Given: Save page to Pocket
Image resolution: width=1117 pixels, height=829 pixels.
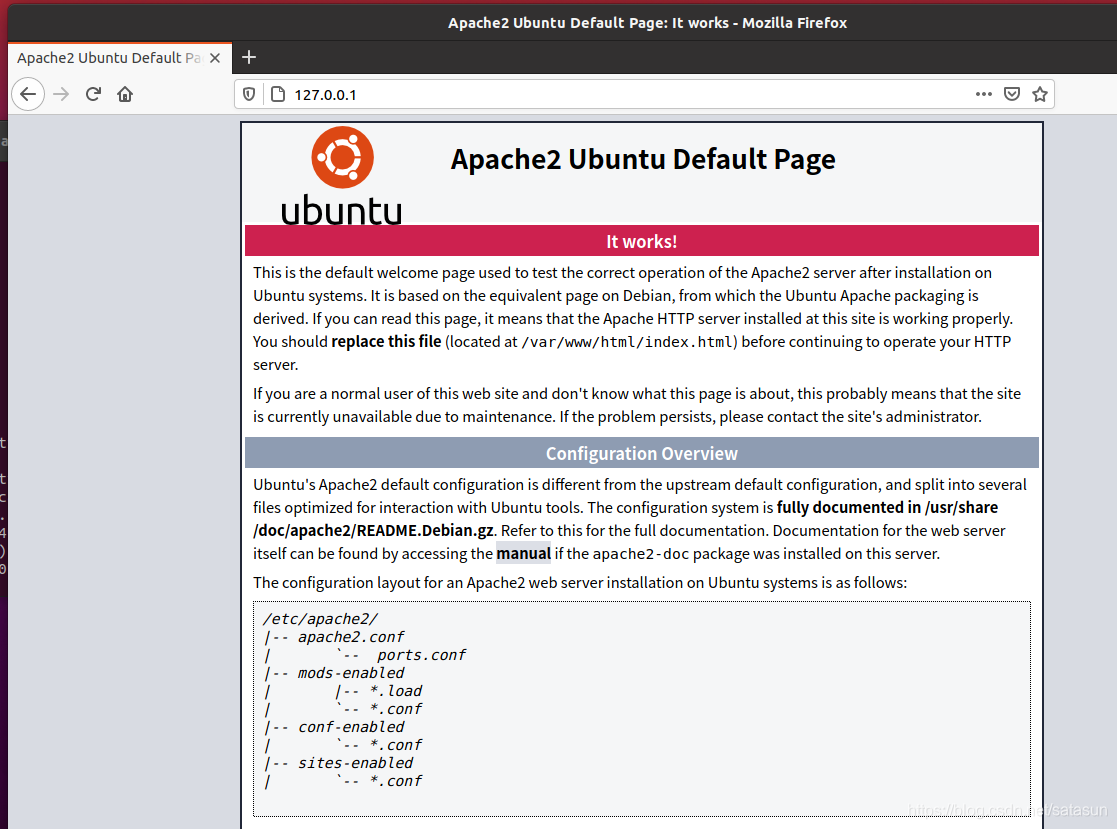Looking at the screenshot, I should click(1012, 94).
